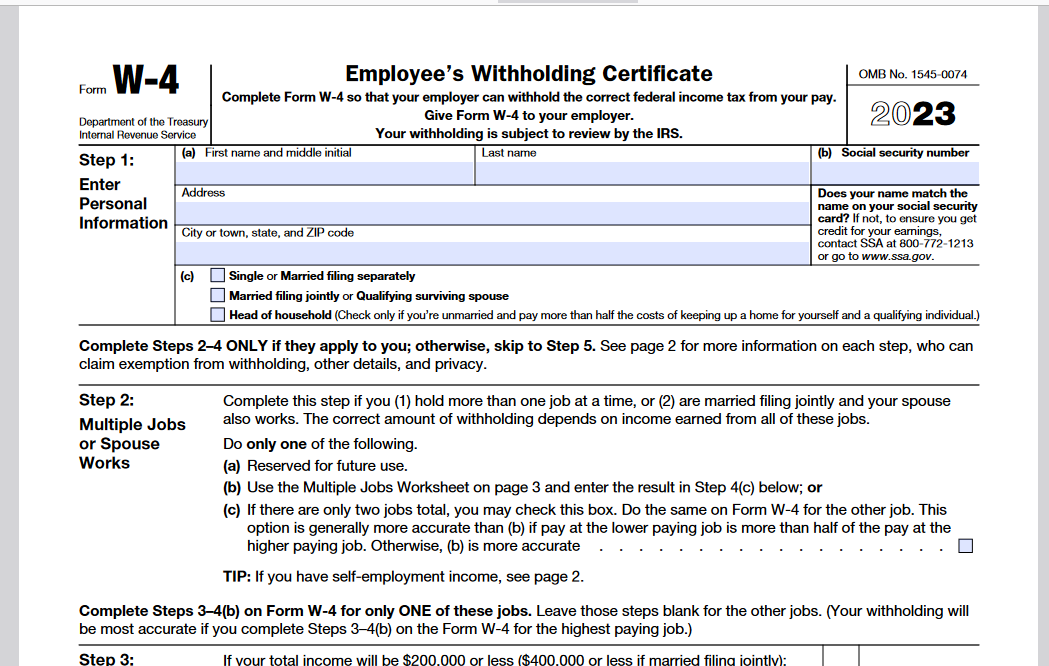Click the Employee's Withholding Certificate title
Viewport: 1049px width, 666px height.
529,74
